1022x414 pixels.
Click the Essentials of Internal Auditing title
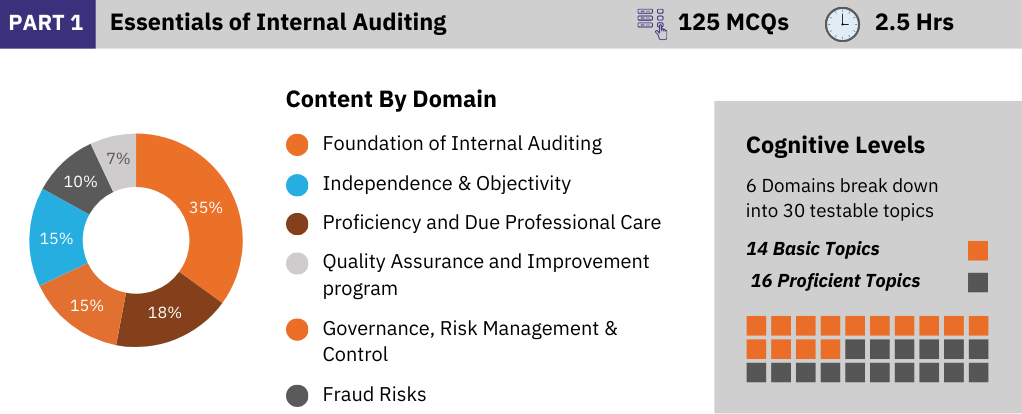tap(278, 22)
